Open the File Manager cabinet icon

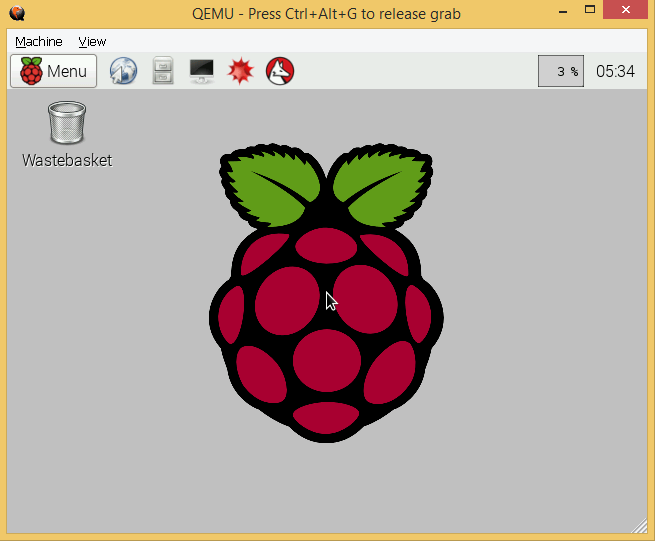click(x=163, y=71)
